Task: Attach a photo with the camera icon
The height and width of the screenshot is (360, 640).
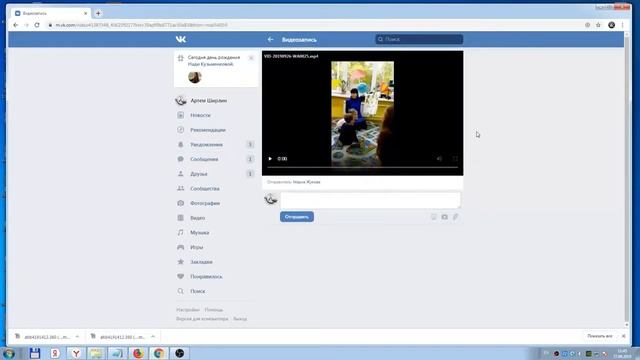Action: click(x=444, y=217)
